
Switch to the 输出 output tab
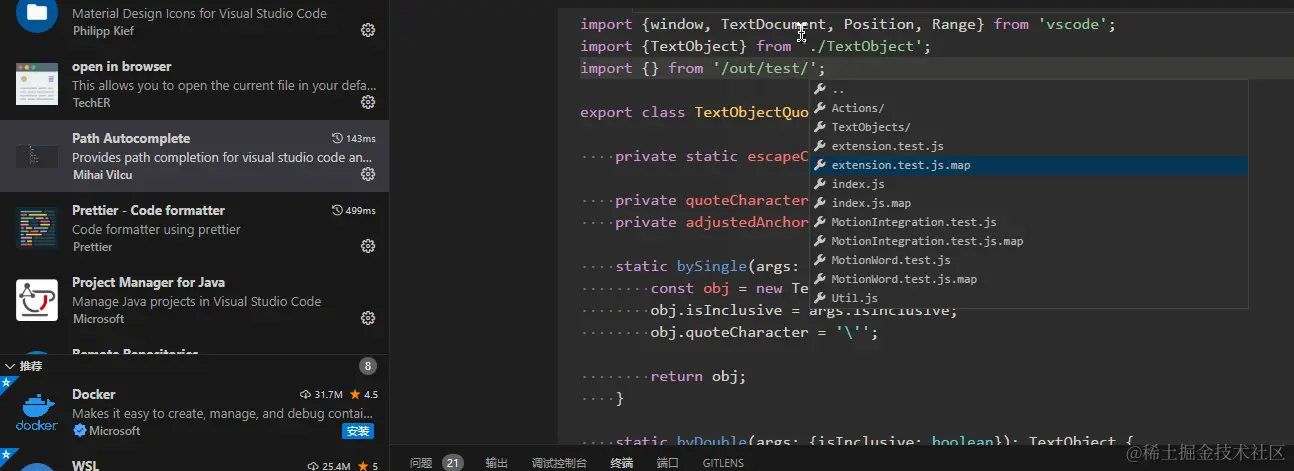pyautogui.click(x=497, y=463)
